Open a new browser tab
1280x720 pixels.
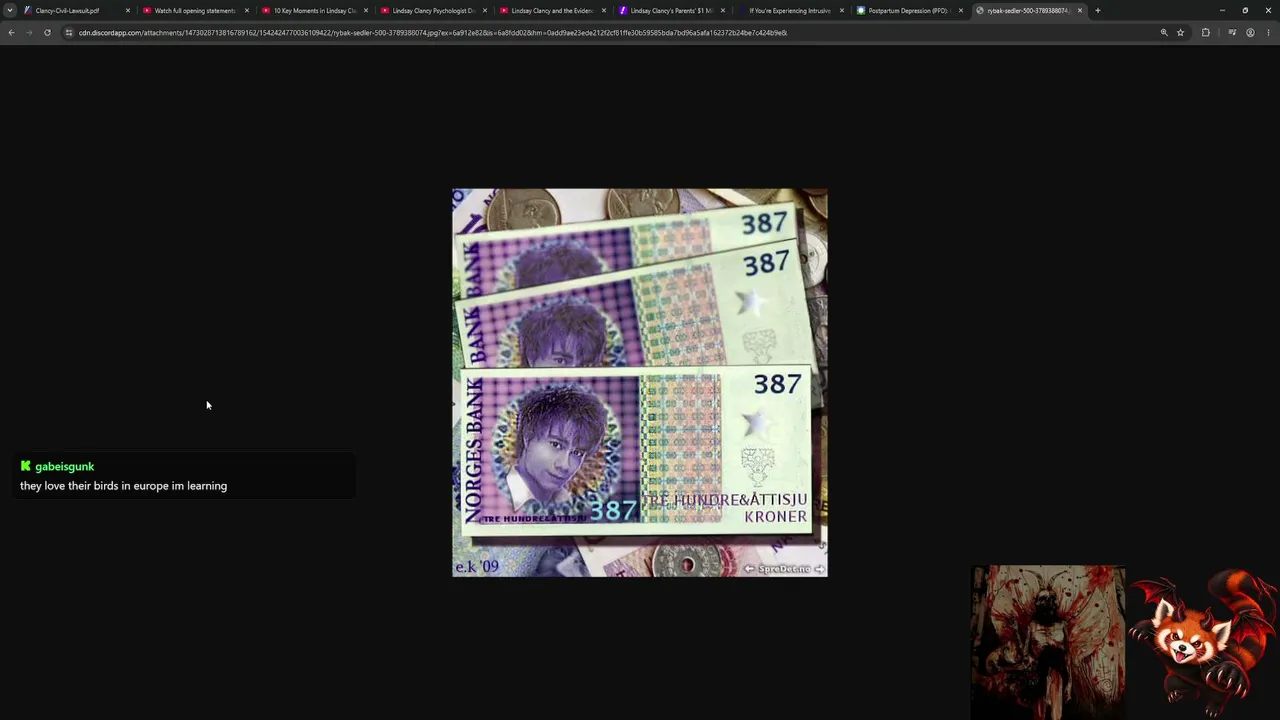[x=1098, y=10]
